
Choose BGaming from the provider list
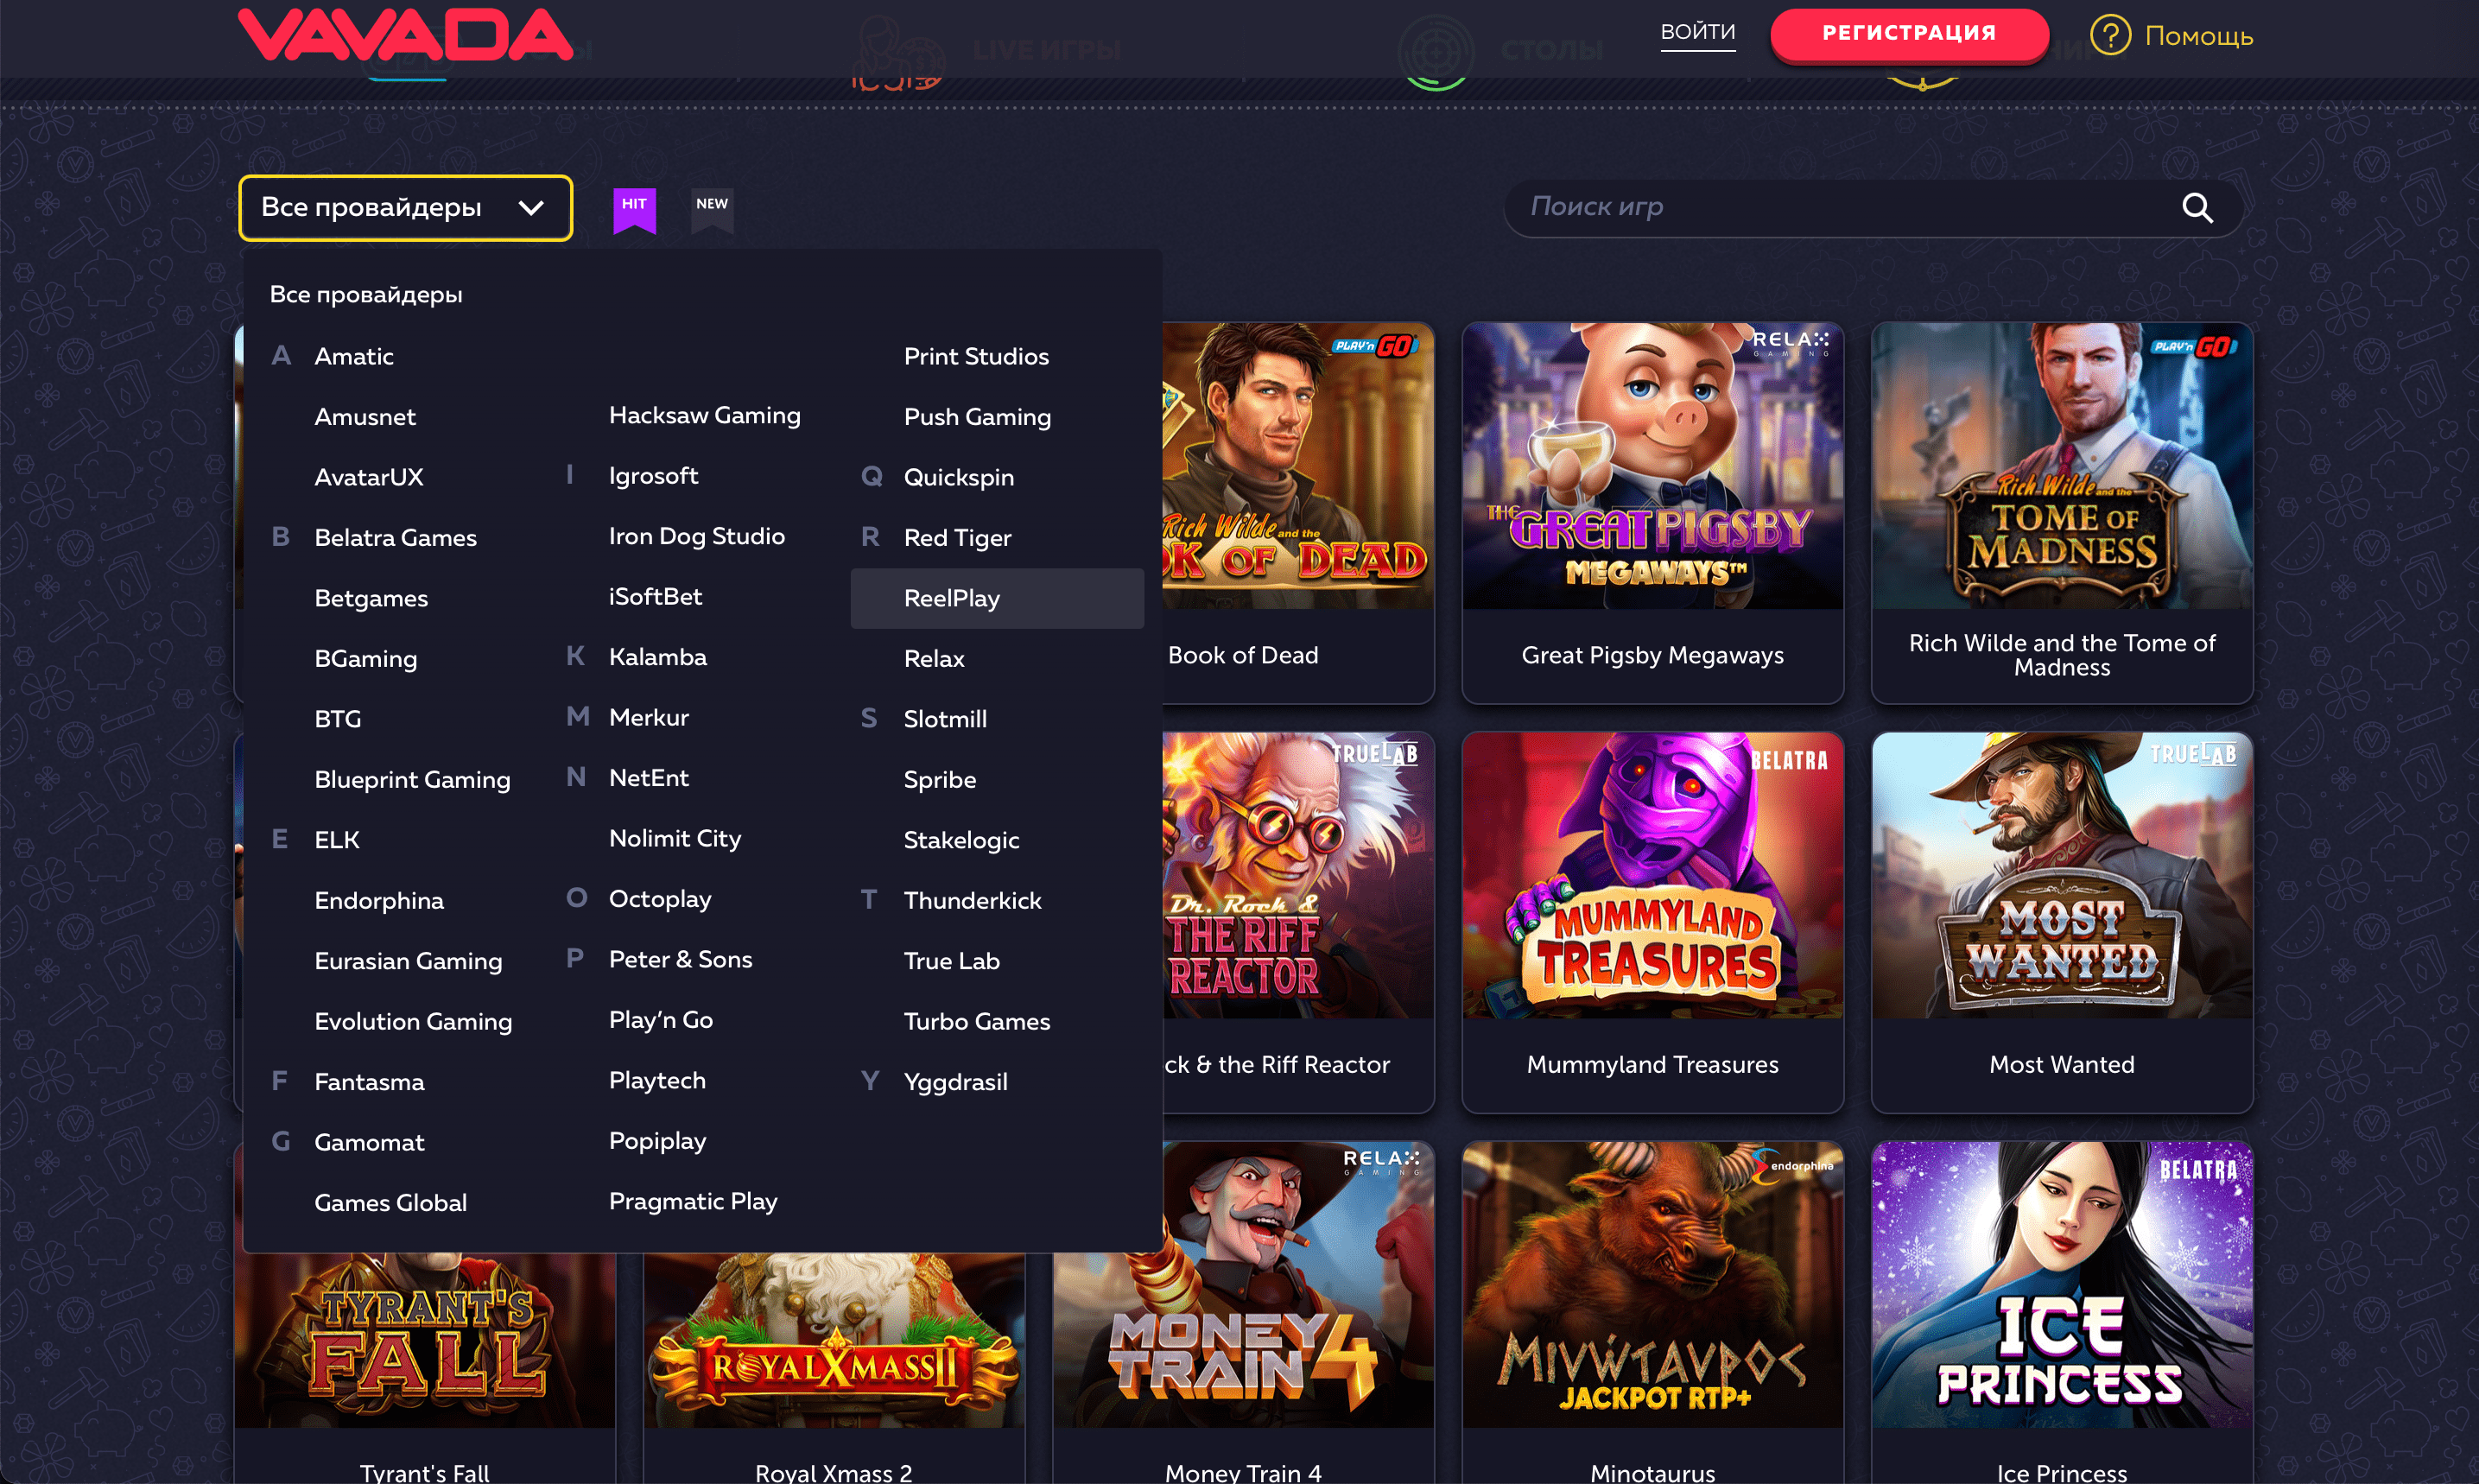pyautogui.click(x=365, y=659)
